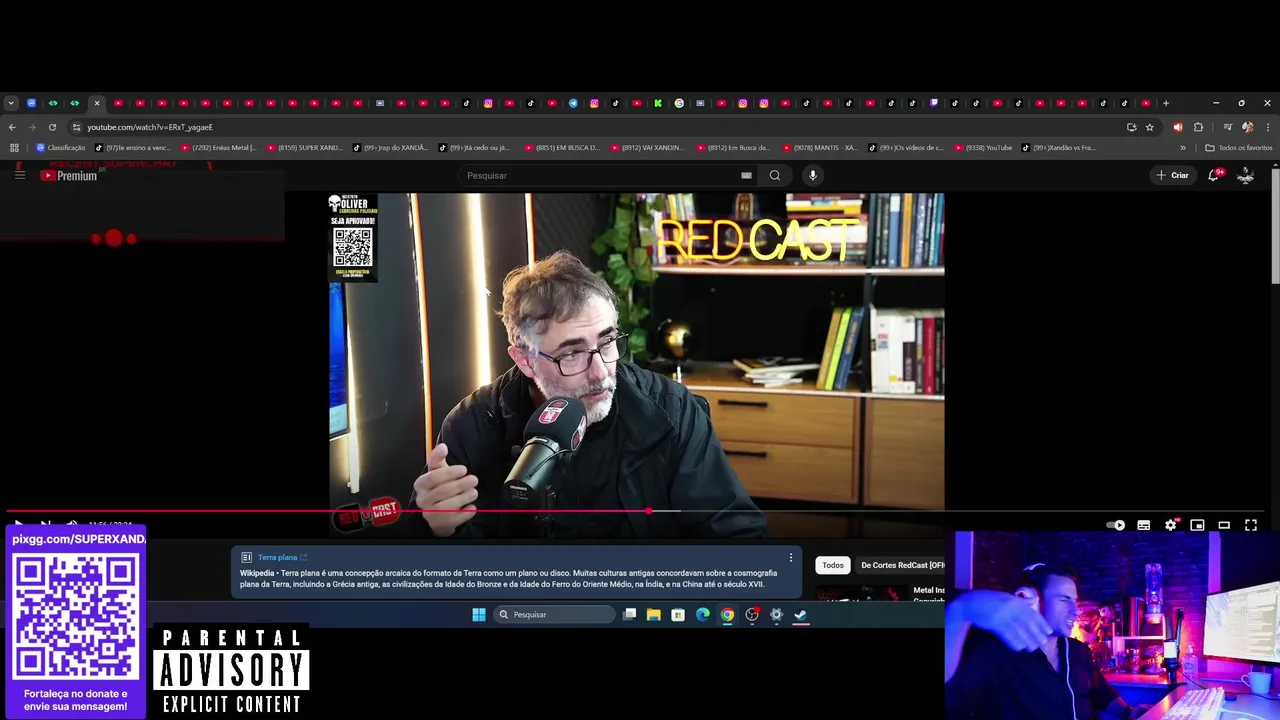Select the 'De Cortes RedCast' filter chip
The width and height of the screenshot is (1280, 720).
point(900,565)
